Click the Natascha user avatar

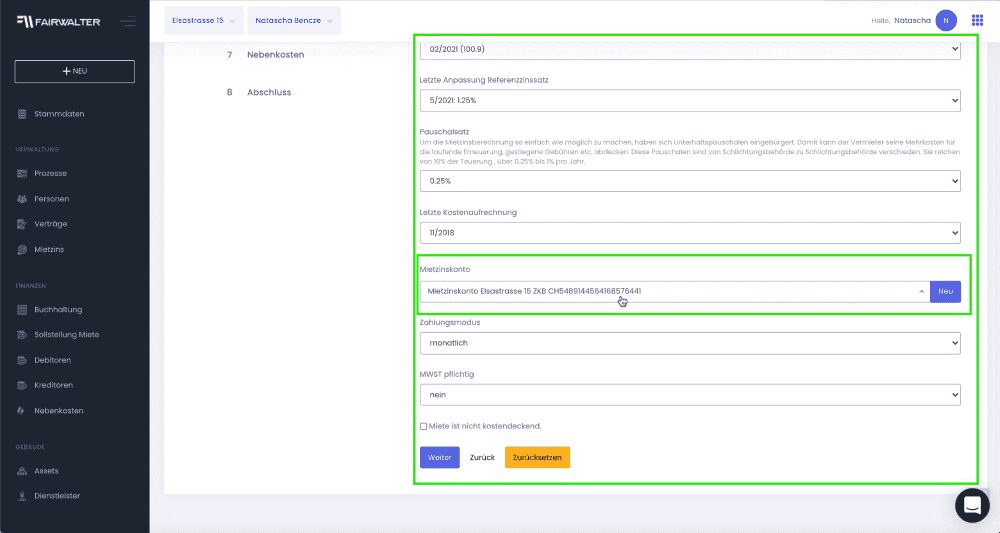946,21
